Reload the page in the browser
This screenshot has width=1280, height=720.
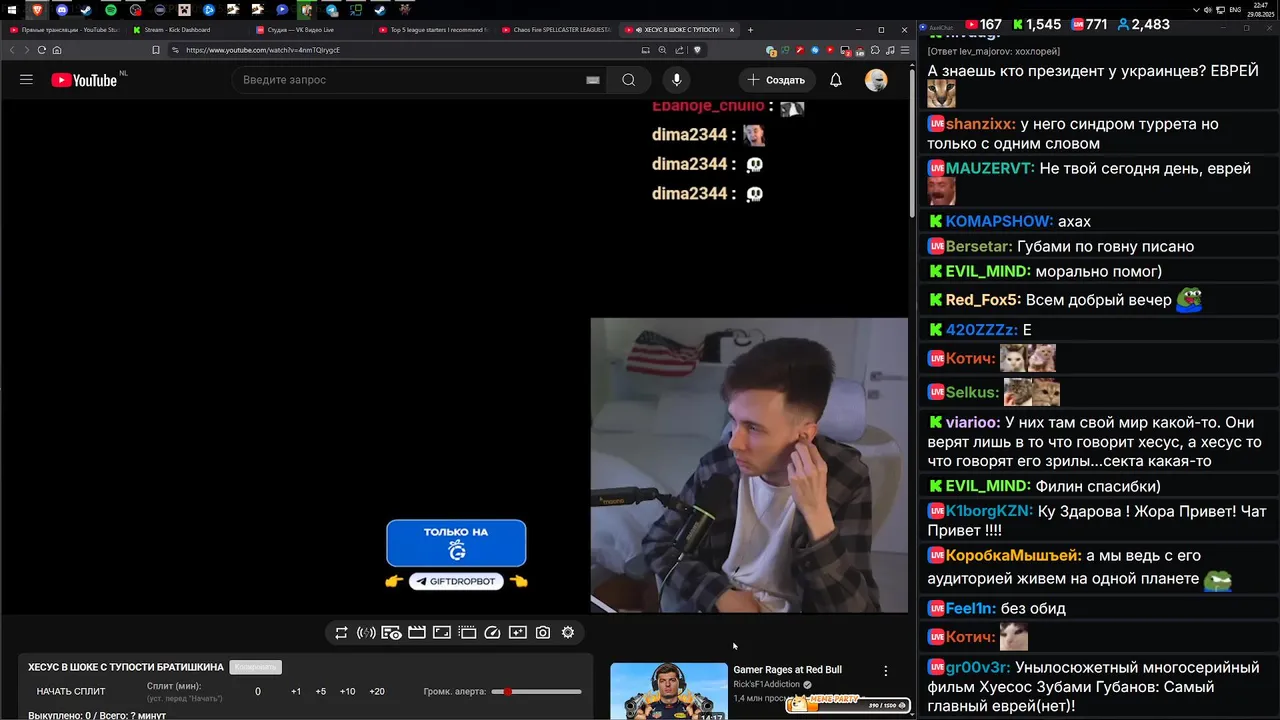[x=42, y=50]
